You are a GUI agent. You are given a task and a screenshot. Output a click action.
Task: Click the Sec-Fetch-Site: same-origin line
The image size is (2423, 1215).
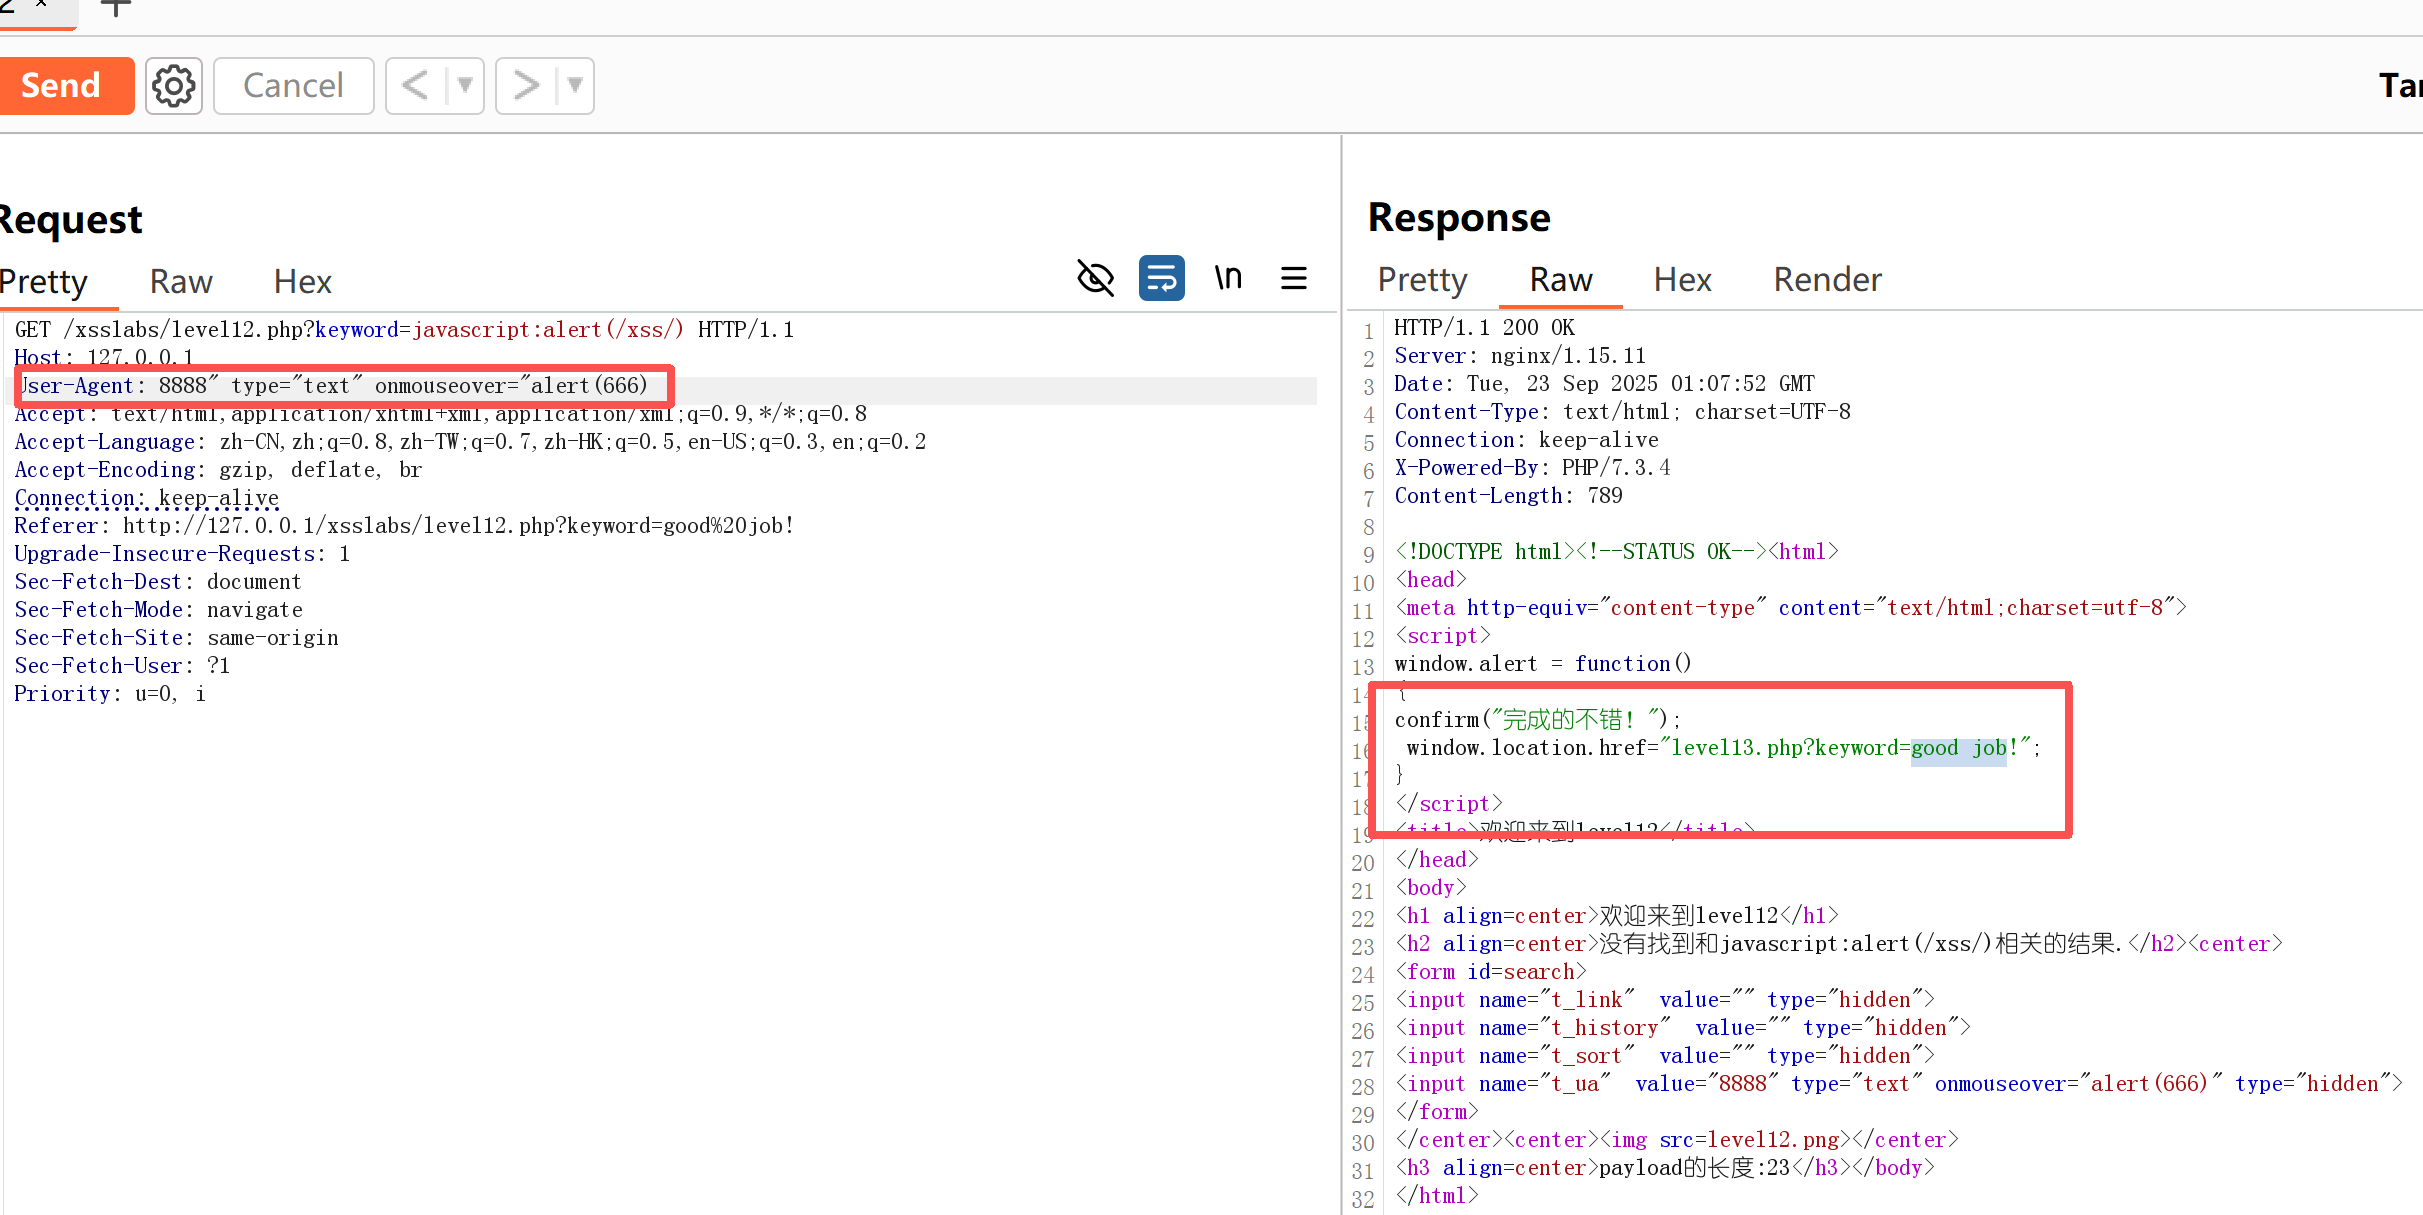tap(176, 638)
